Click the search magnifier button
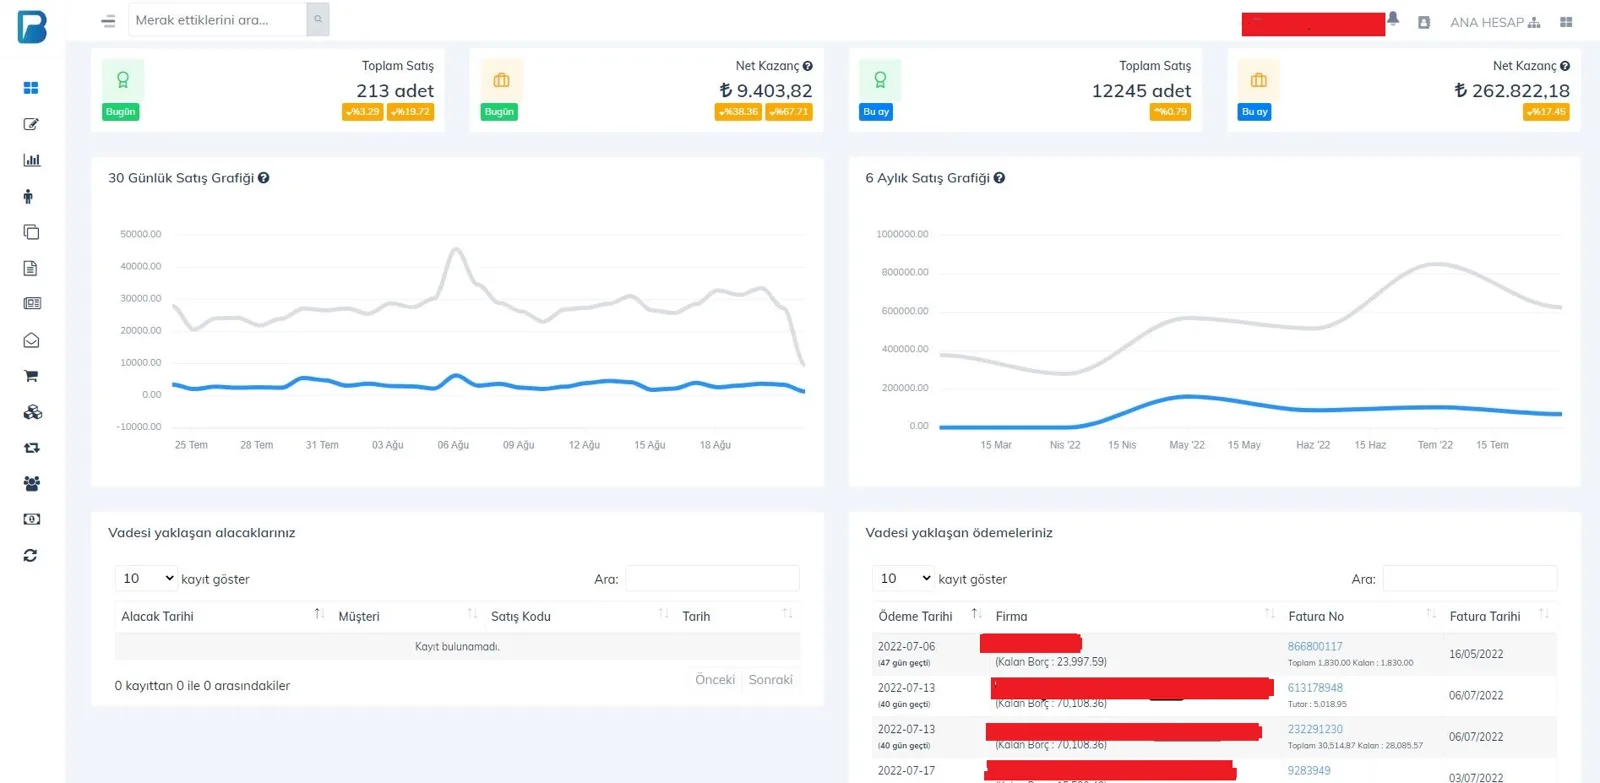This screenshot has height=783, width=1600. pos(318,19)
